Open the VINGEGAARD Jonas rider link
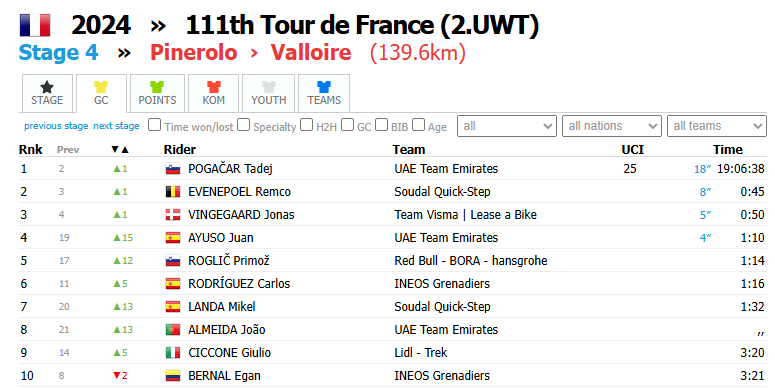This screenshot has width=775, height=388. 241,215
